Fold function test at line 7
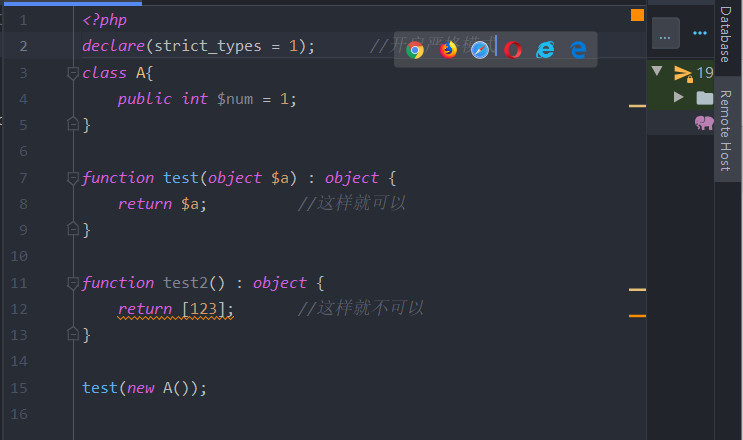Image resolution: width=743 pixels, height=440 pixels. click(73, 178)
